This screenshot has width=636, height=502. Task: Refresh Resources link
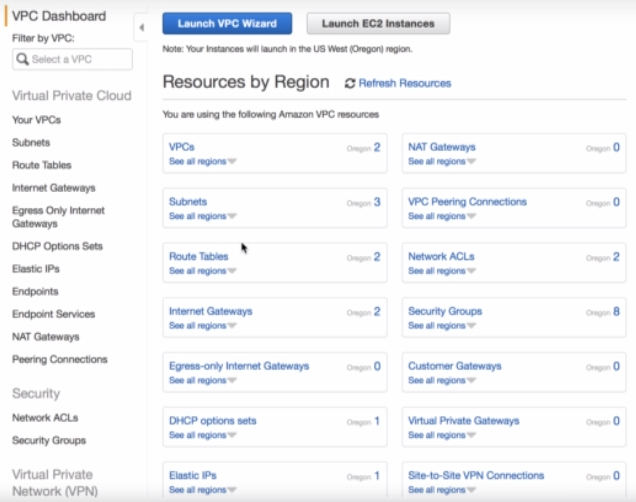click(405, 83)
